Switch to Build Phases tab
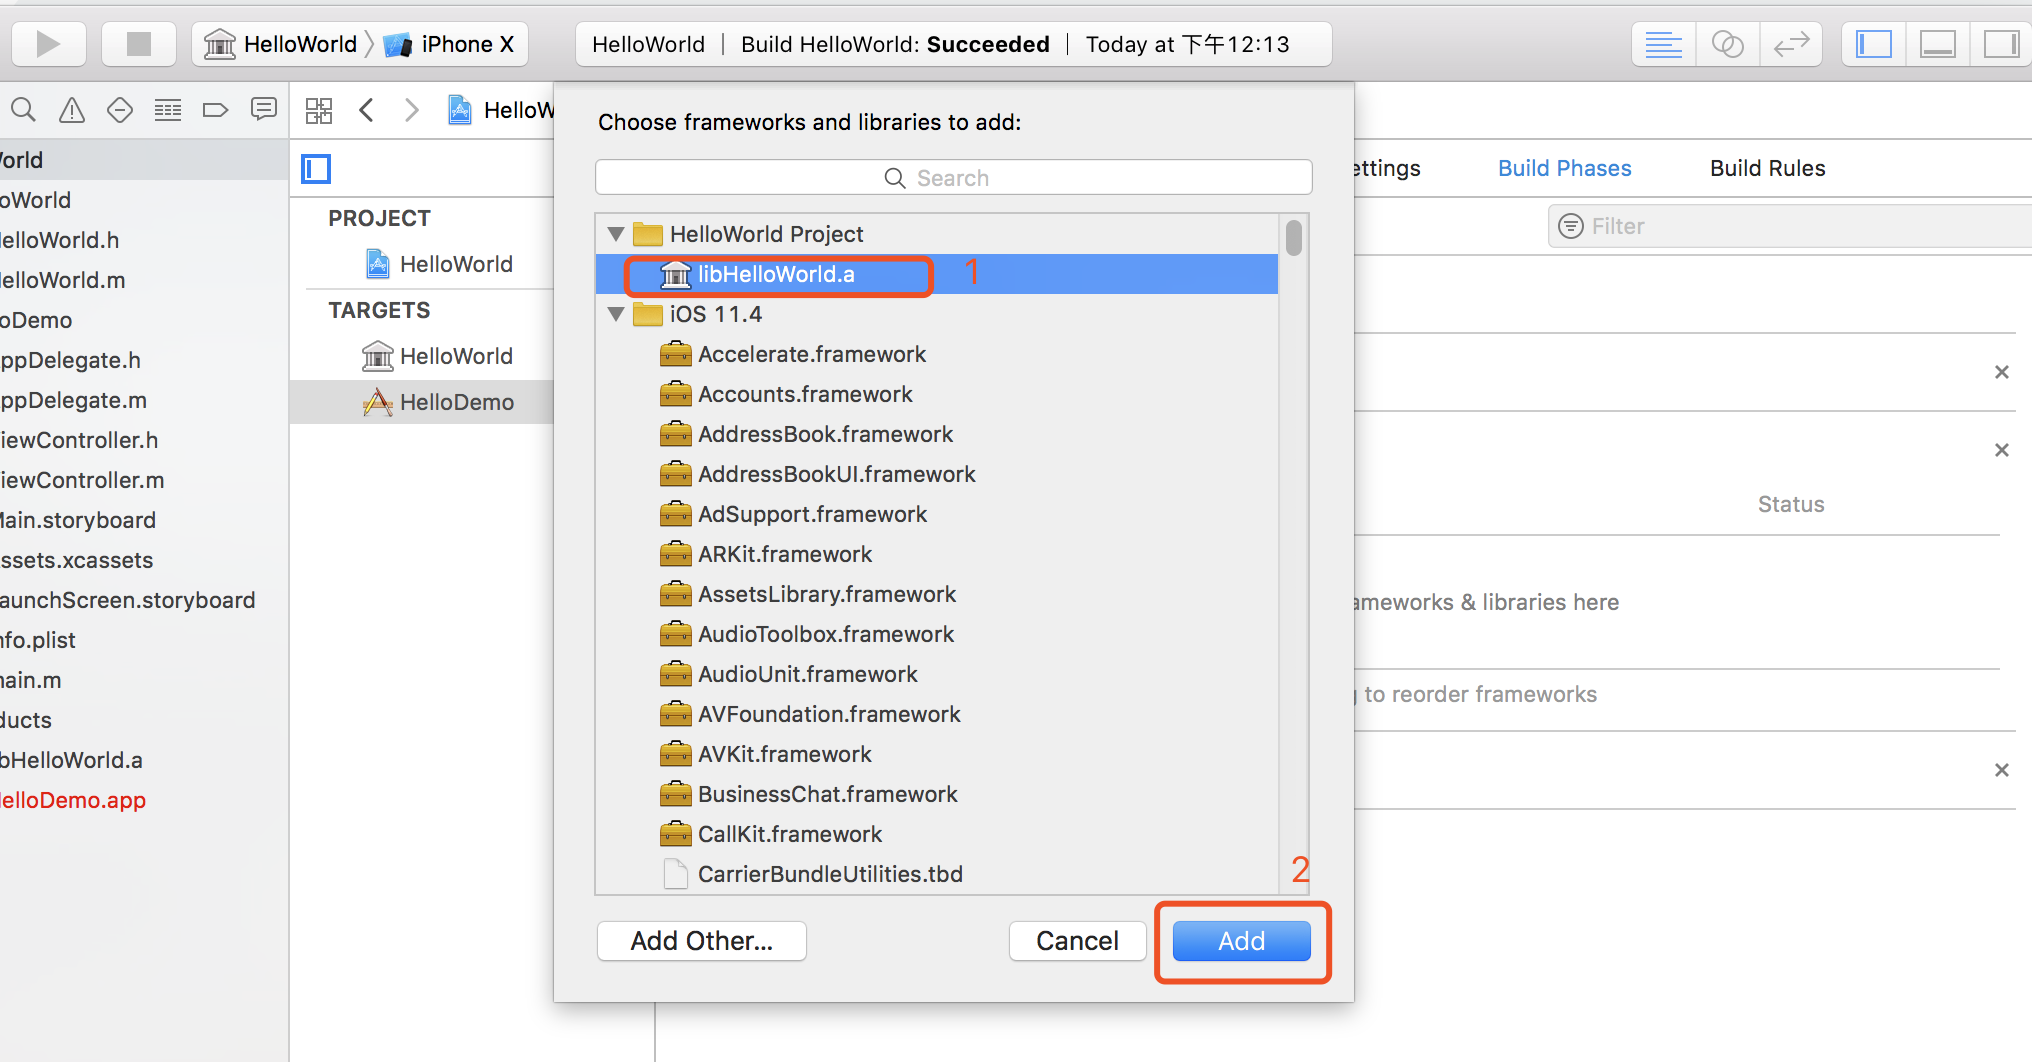Image resolution: width=2032 pixels, height=1062 pixels. [1564, 168]
